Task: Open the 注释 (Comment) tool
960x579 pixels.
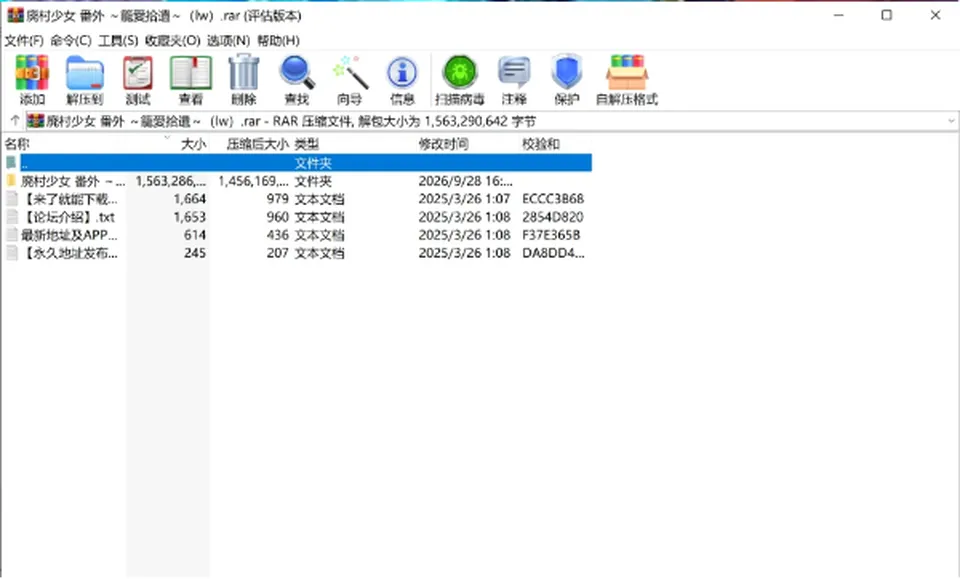Action: [x=514, y=80]
